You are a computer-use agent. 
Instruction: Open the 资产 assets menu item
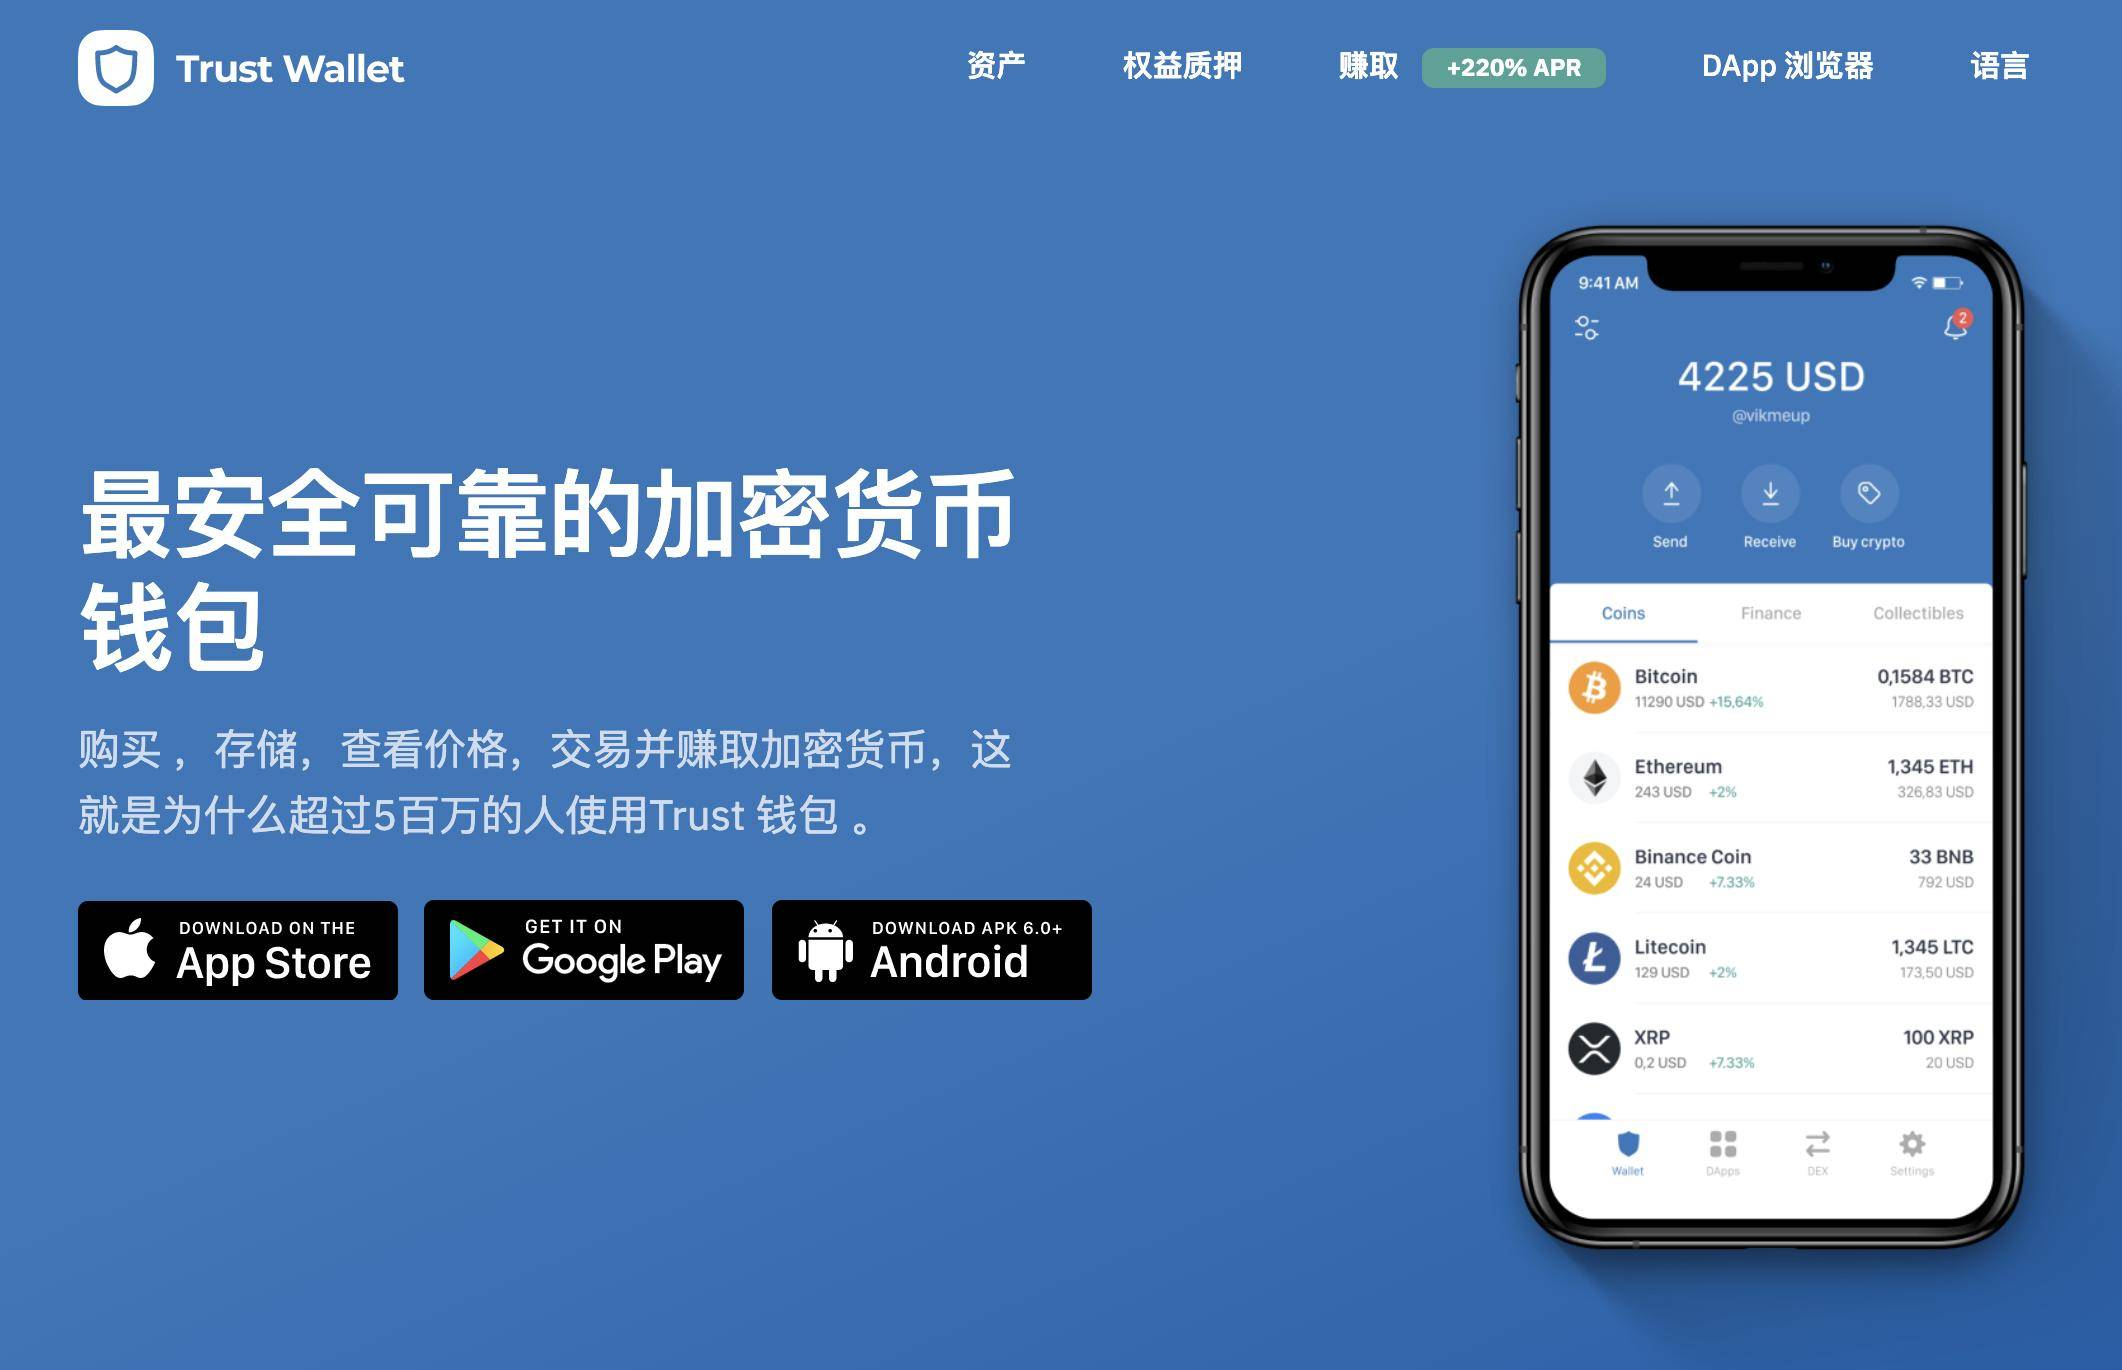993,63
